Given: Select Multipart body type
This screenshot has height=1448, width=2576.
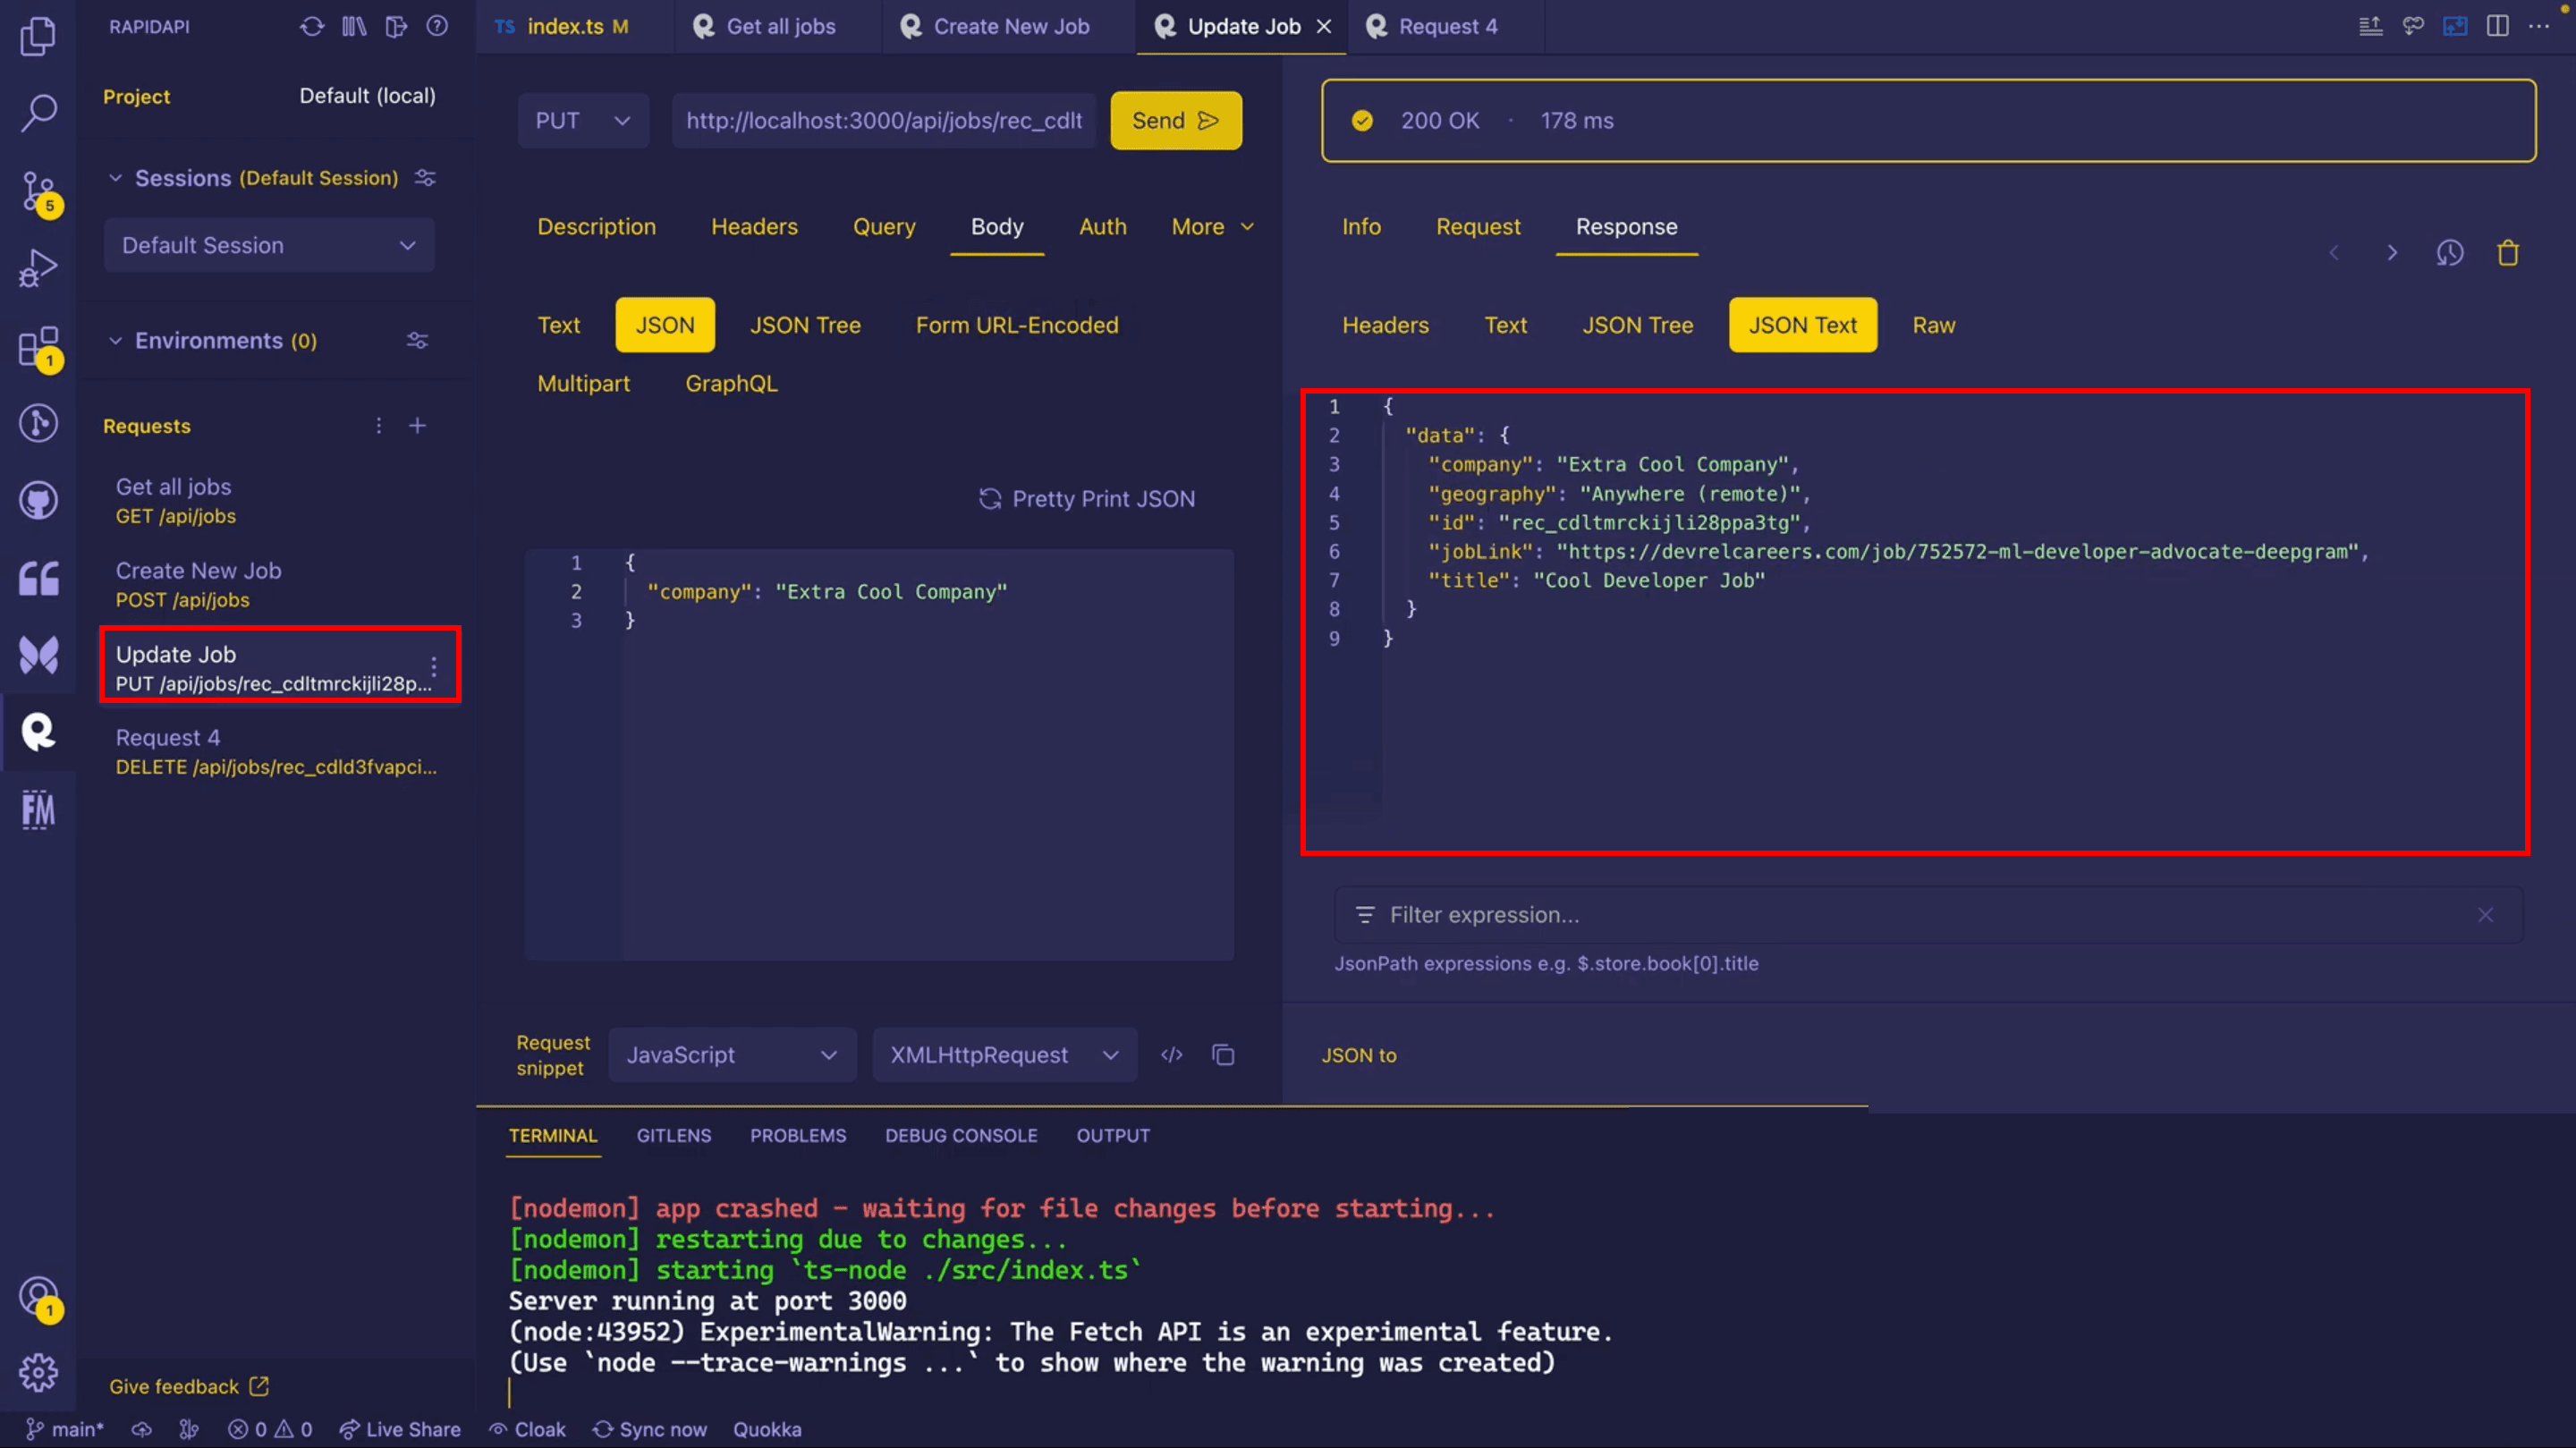Looking at the screenshot, I should [x=583, y=384].
